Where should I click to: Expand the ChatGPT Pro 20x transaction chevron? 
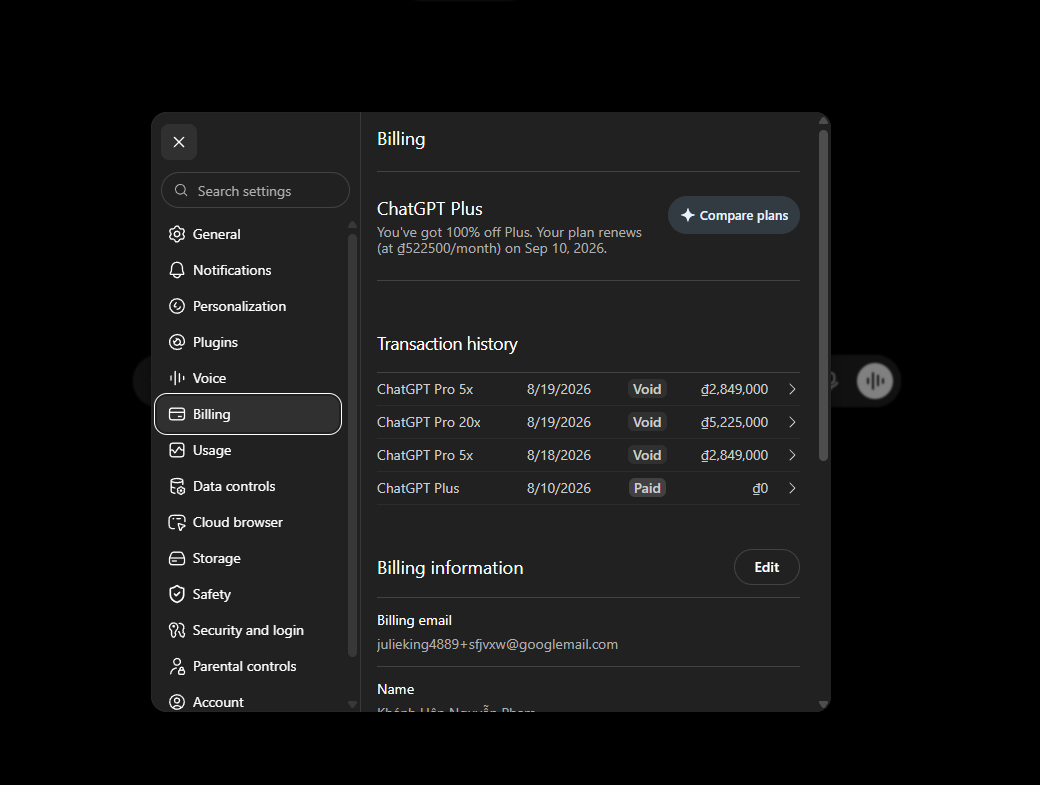click(x=792, y=422)
